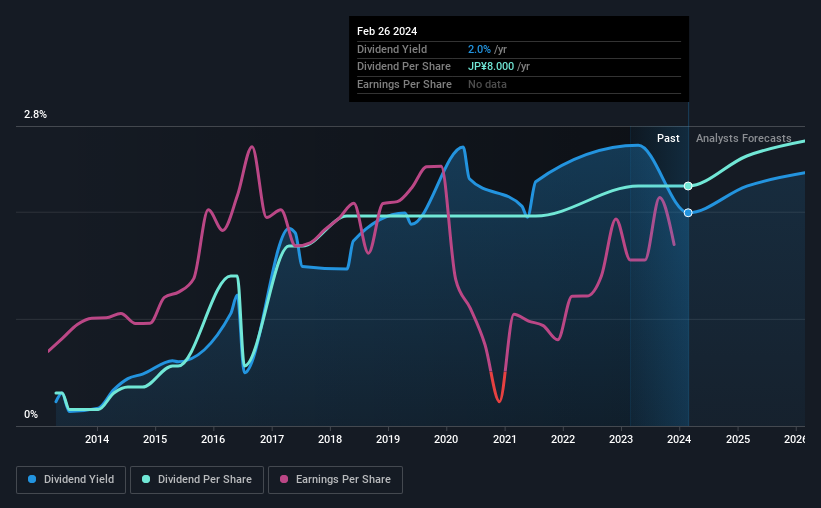Image resolution: width=821 pixels, height=508 pixels.
Task: Toggle the Earnings Per Share legend button
Action: [x=335, y=479]
